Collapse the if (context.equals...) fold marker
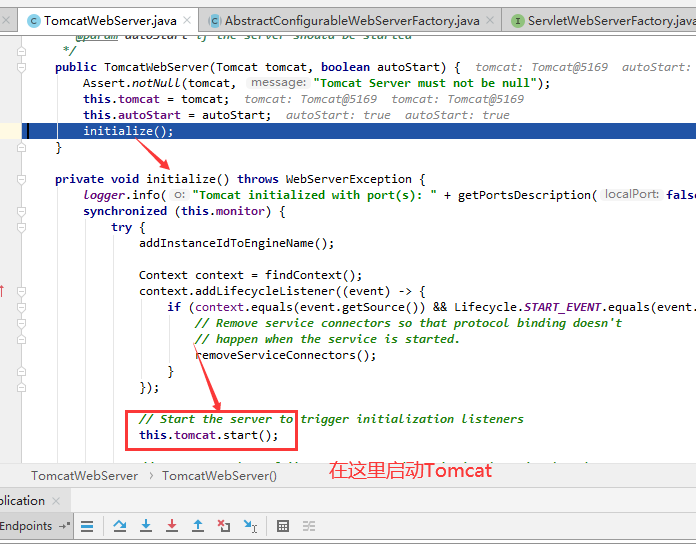Screen dimensions: 696x544 click(x=21, y=307)
